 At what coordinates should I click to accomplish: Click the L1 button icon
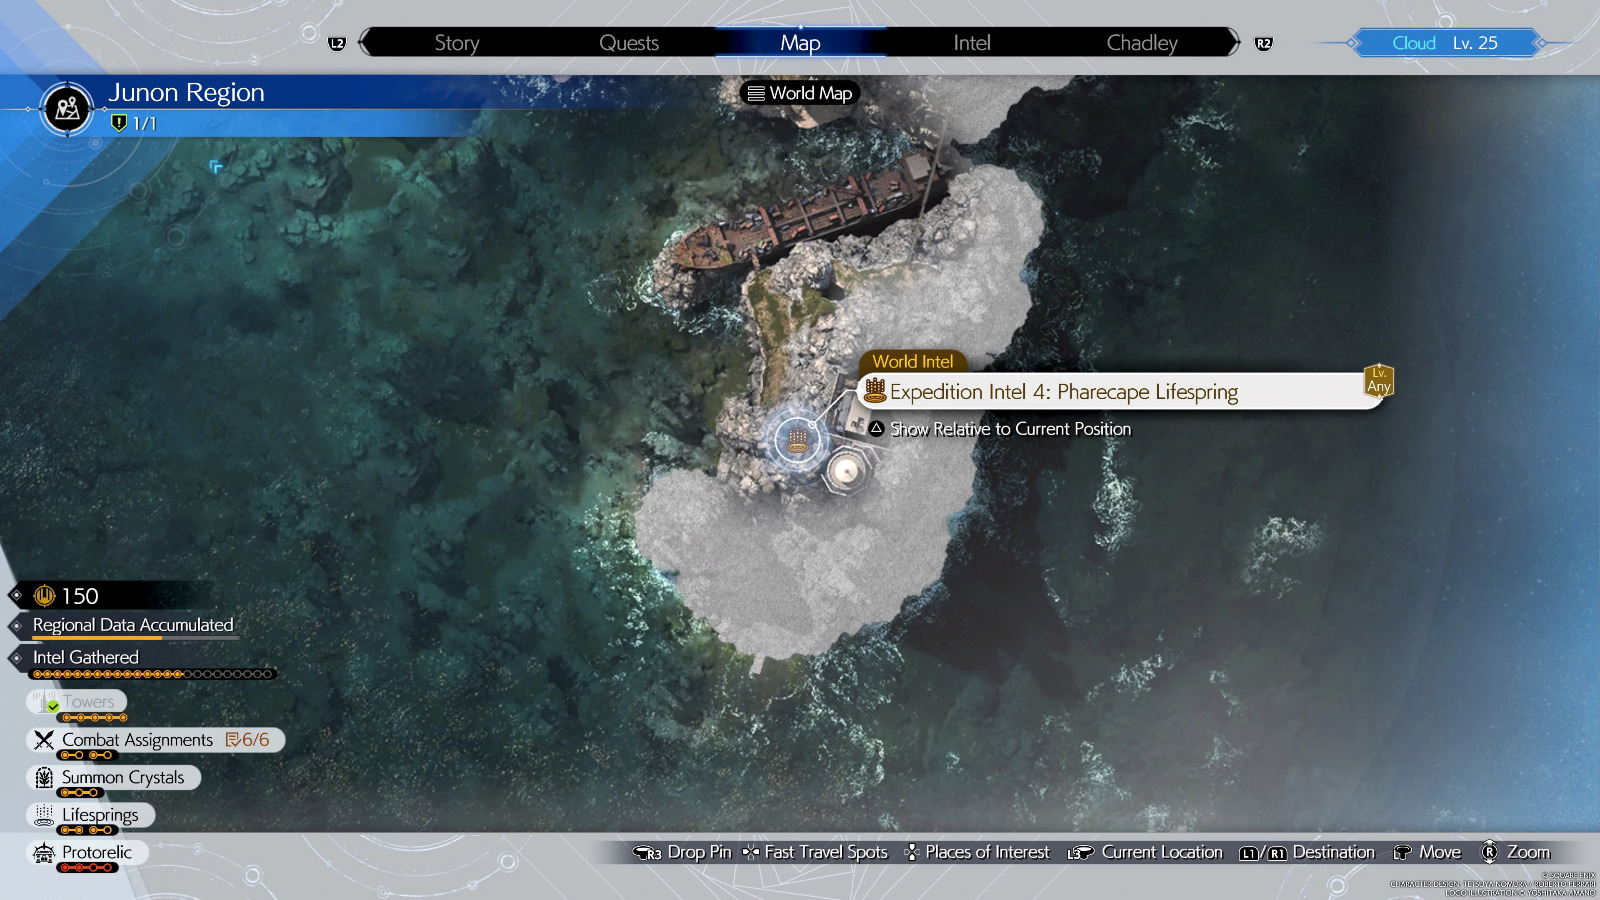(1248, 853)
